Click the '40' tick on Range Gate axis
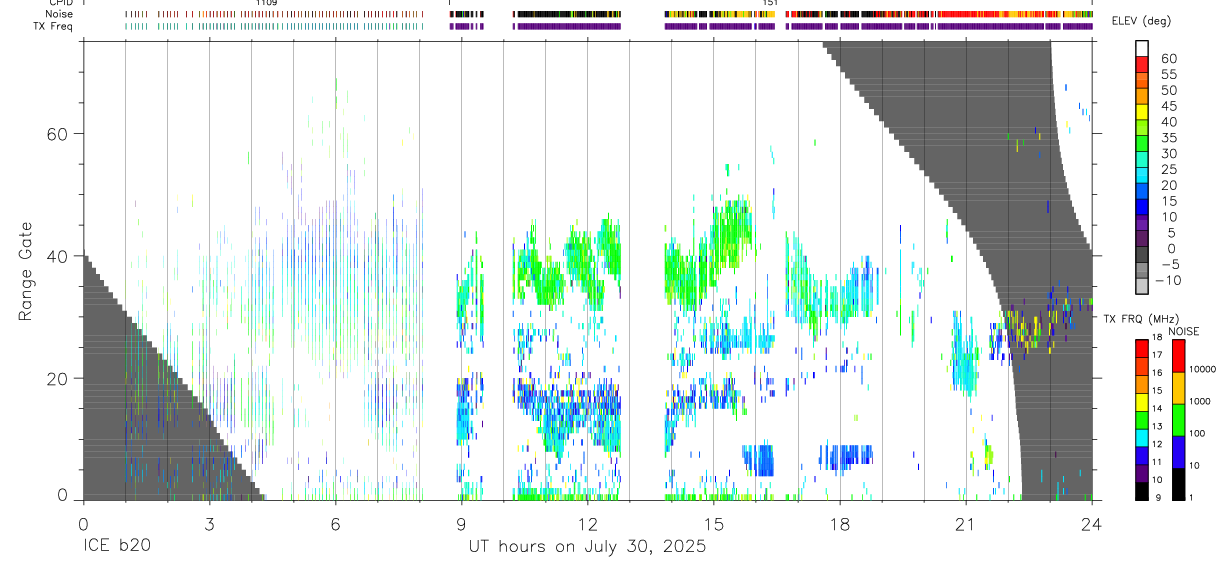The height and width of the screenshot is (567, 1228). coord(57,256)
